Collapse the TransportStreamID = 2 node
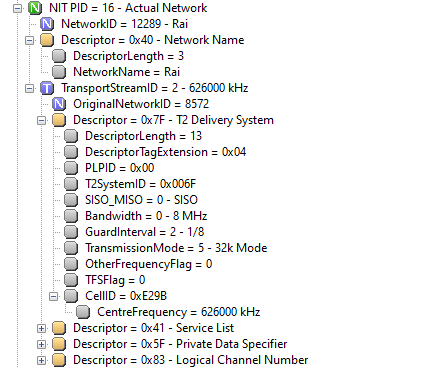This screenshot has width=423, height=368. click(29, 88)
